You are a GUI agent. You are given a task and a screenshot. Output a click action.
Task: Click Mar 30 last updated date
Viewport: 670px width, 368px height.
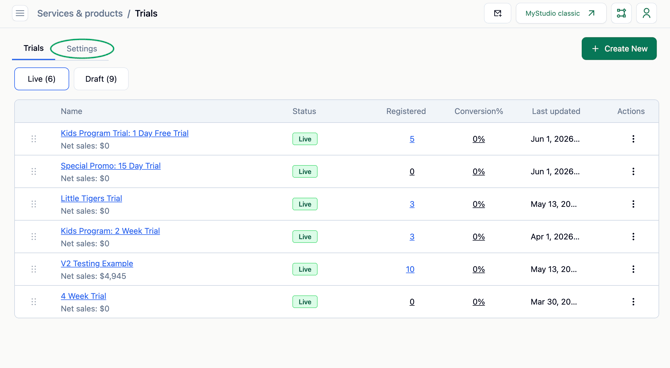pyautogui.click(x=554, y=302)
